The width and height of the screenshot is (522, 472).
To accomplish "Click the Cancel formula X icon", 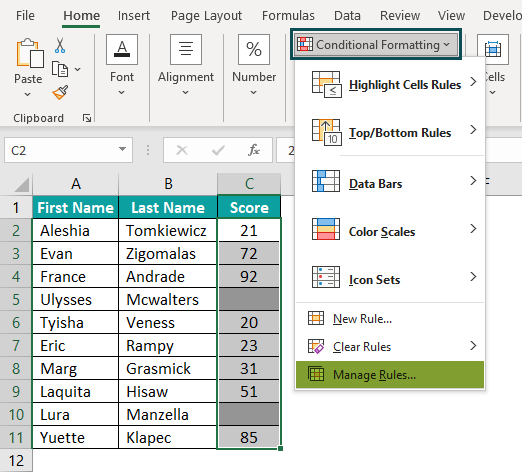I will click(x=182, y=150).
